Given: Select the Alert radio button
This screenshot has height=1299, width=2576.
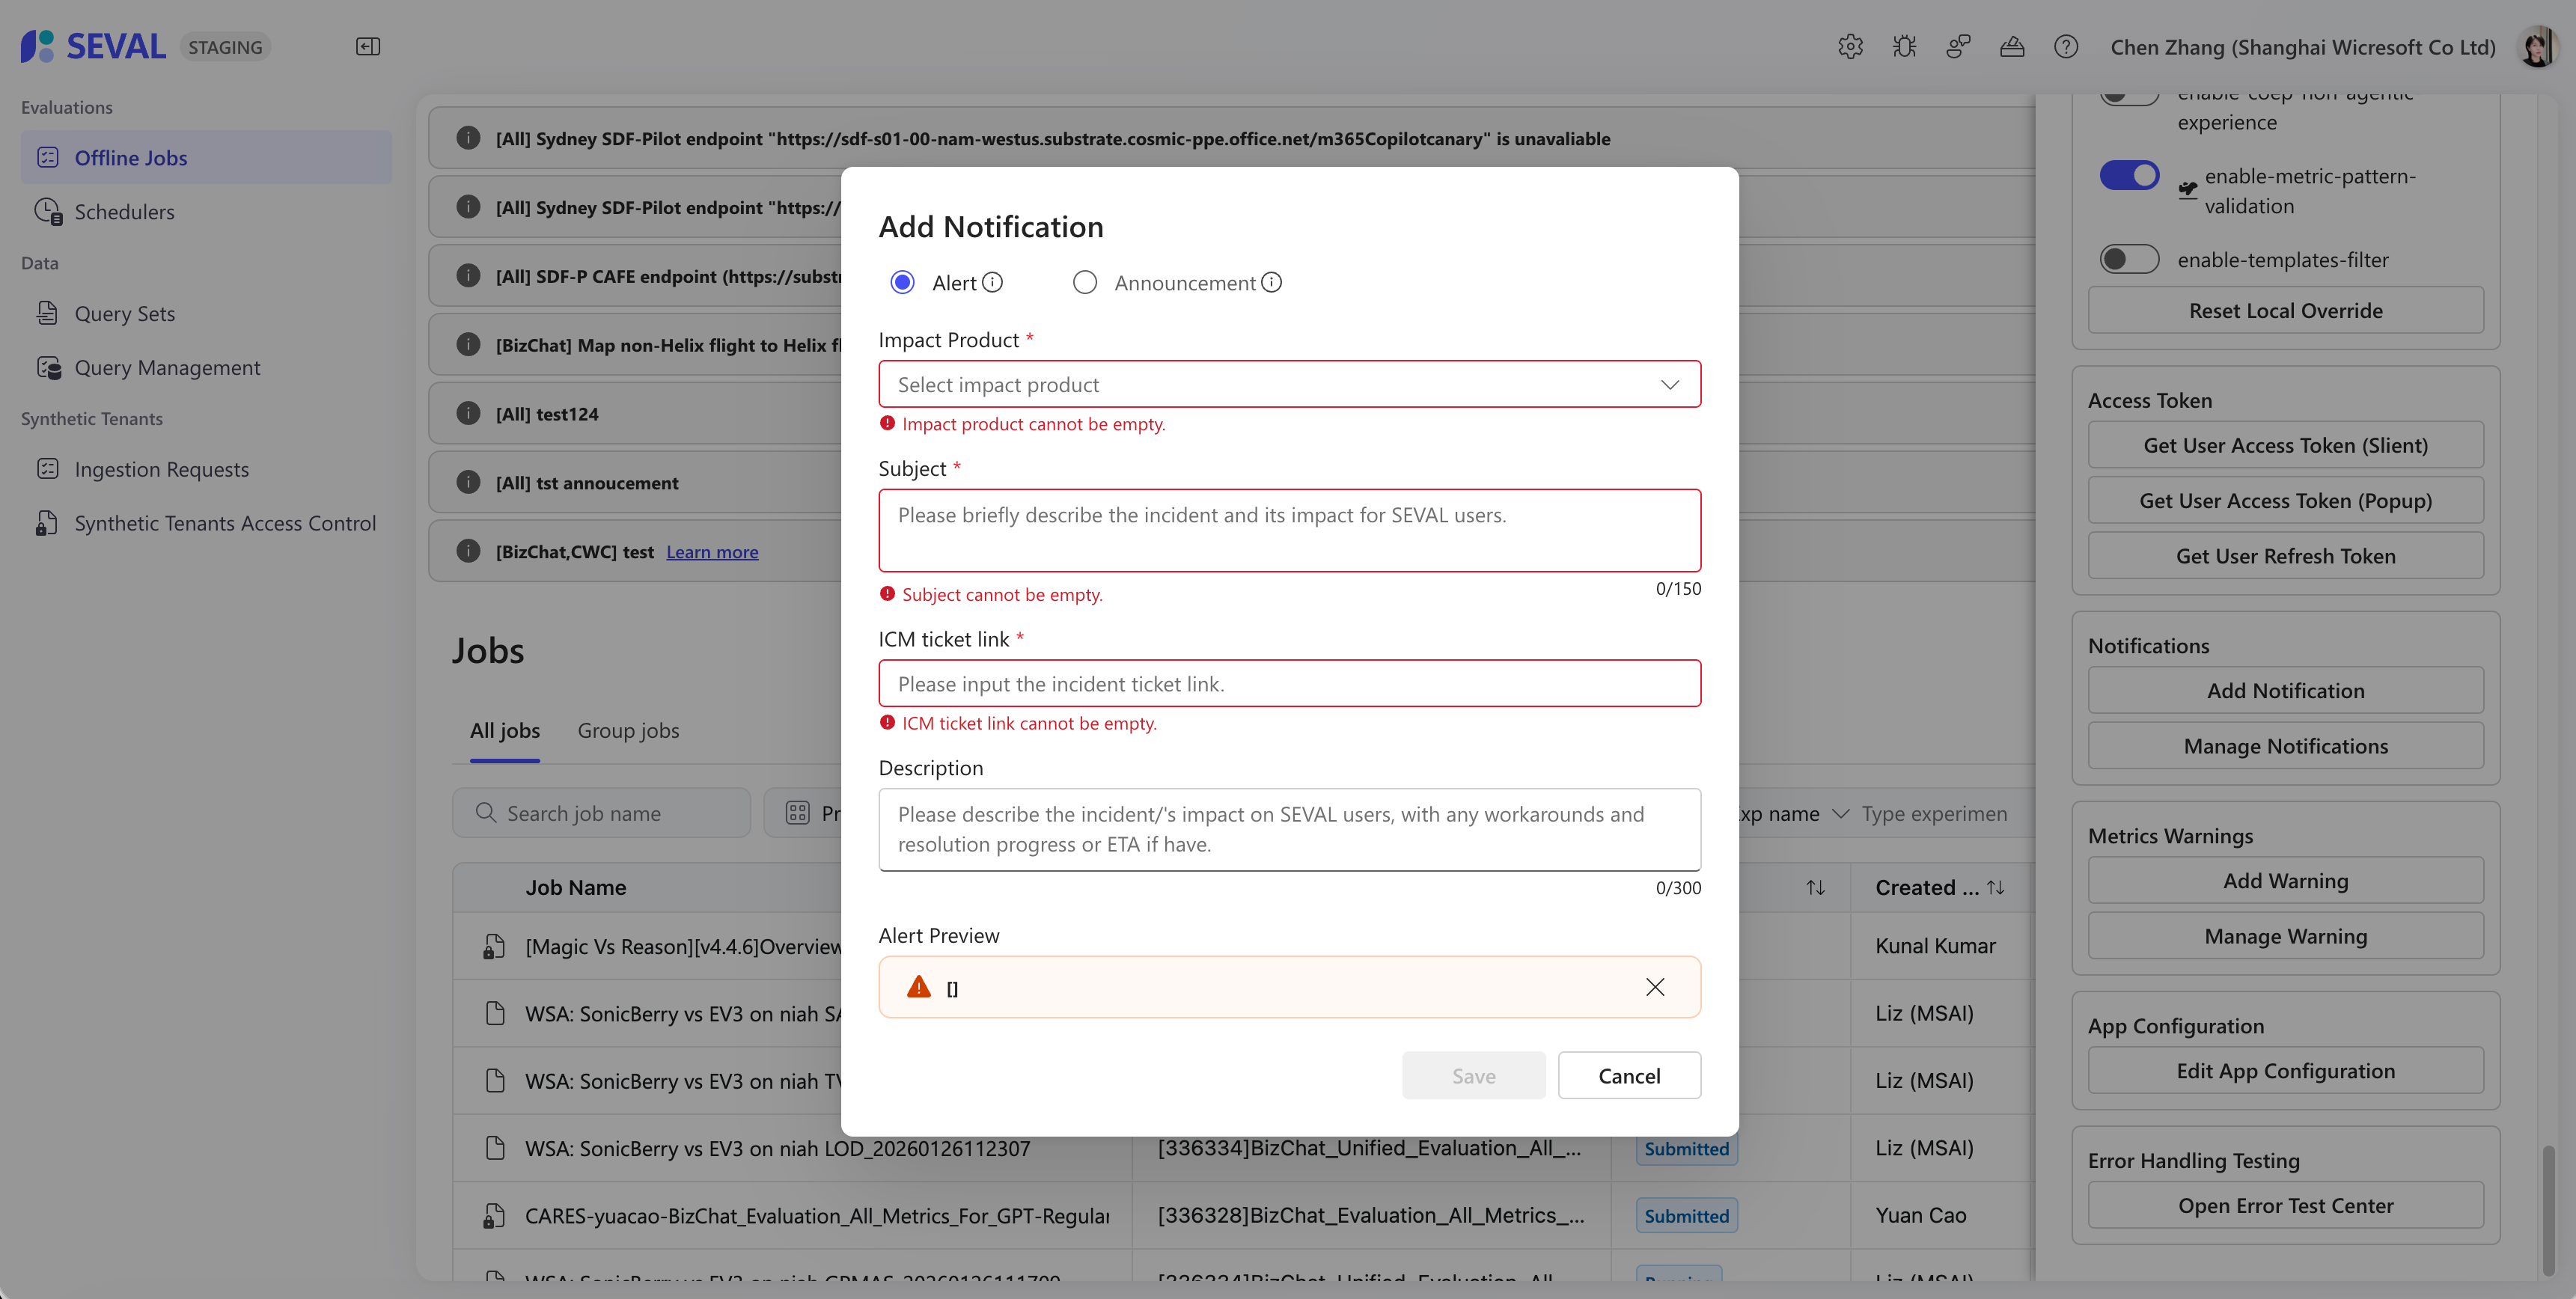Looking at the screenshot, I should pyautogui.click(x=902, y=283).
